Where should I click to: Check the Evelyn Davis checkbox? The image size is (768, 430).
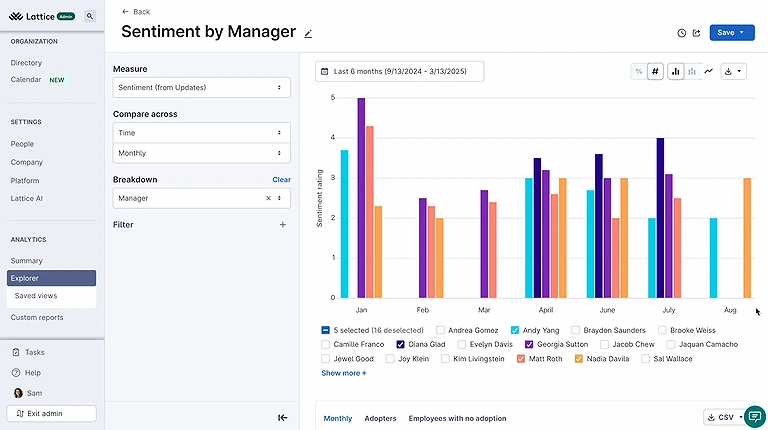[x=461, y=344]
